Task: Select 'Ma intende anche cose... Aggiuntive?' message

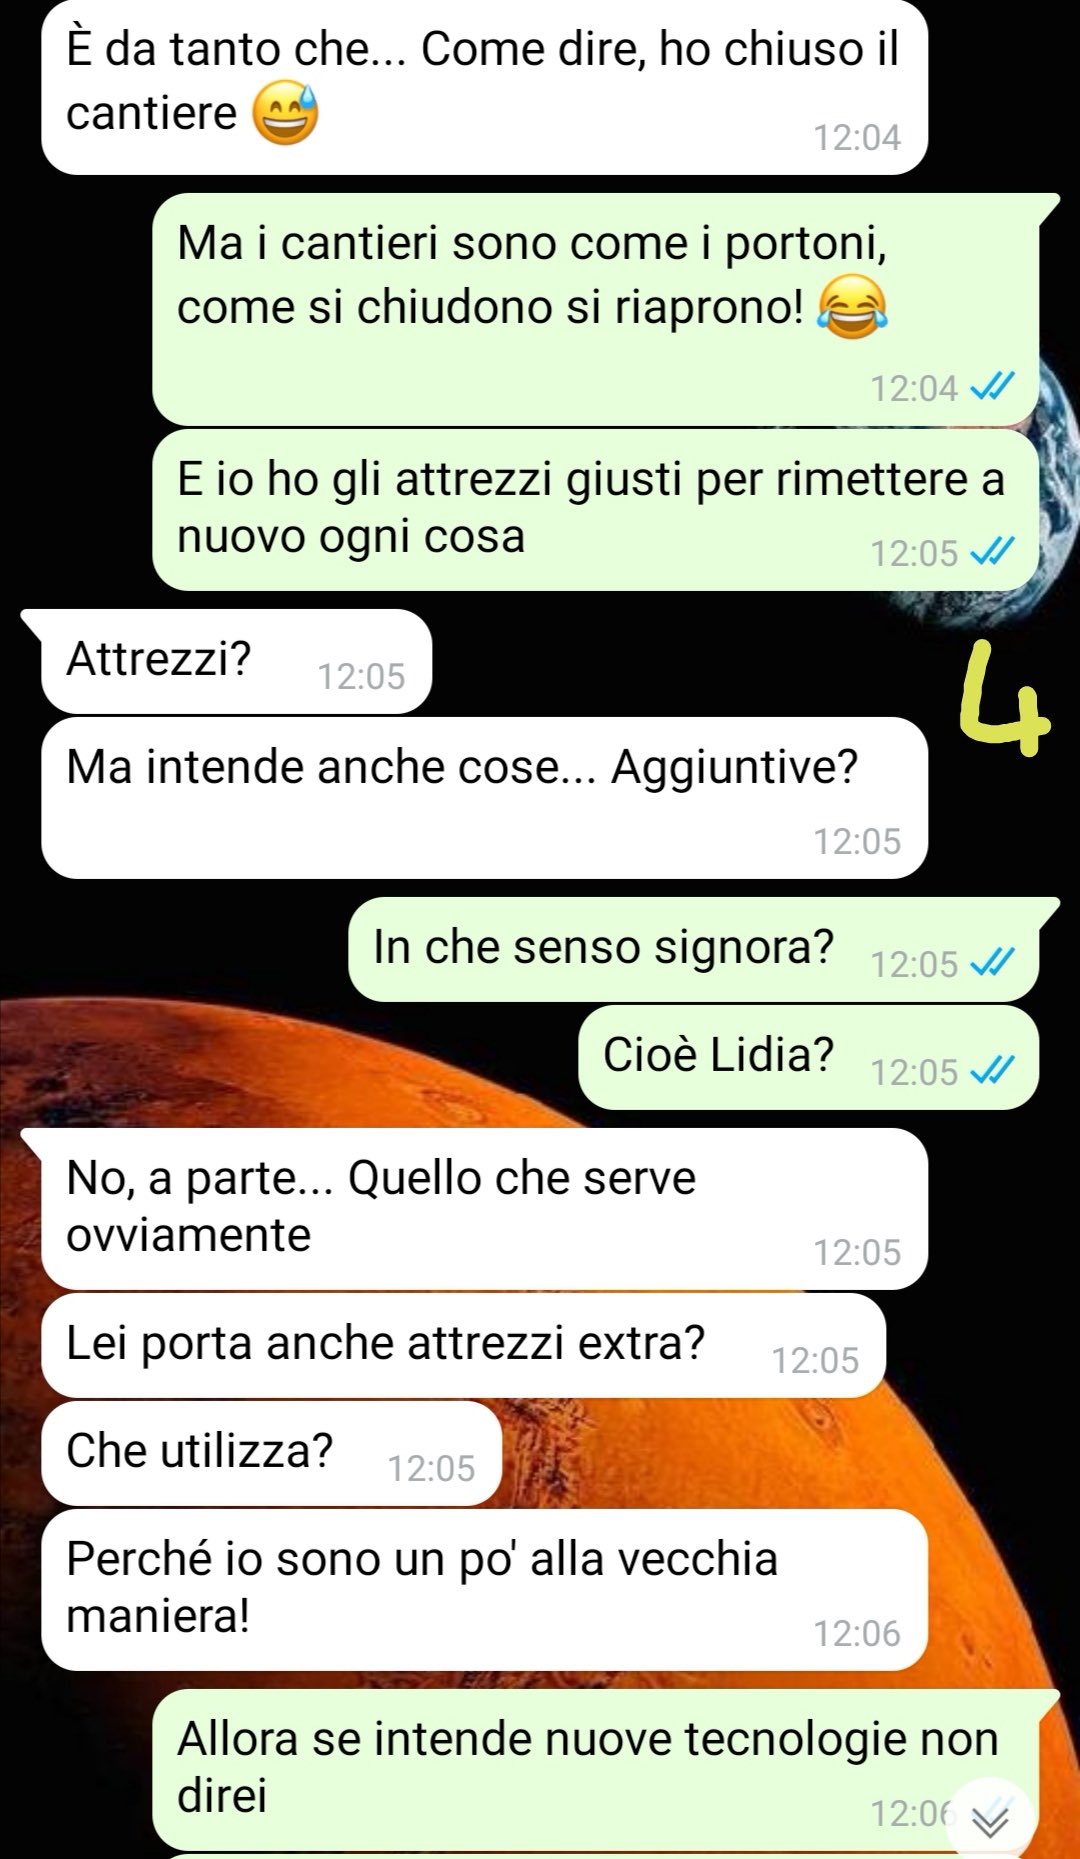Action: coord(484,798)
